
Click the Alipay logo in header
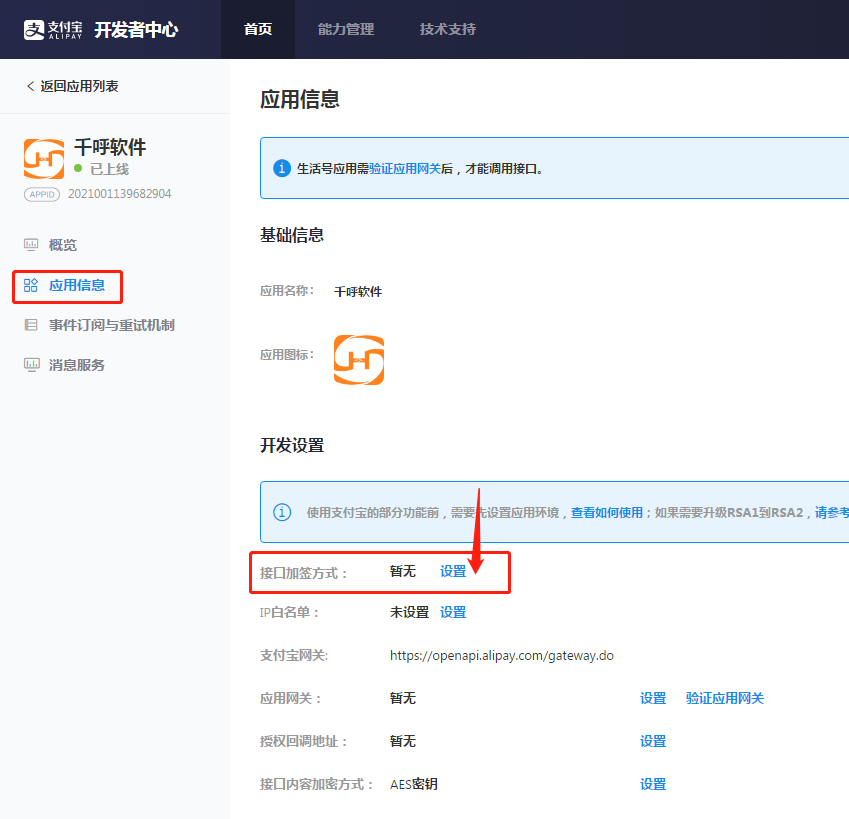(53, 29)
